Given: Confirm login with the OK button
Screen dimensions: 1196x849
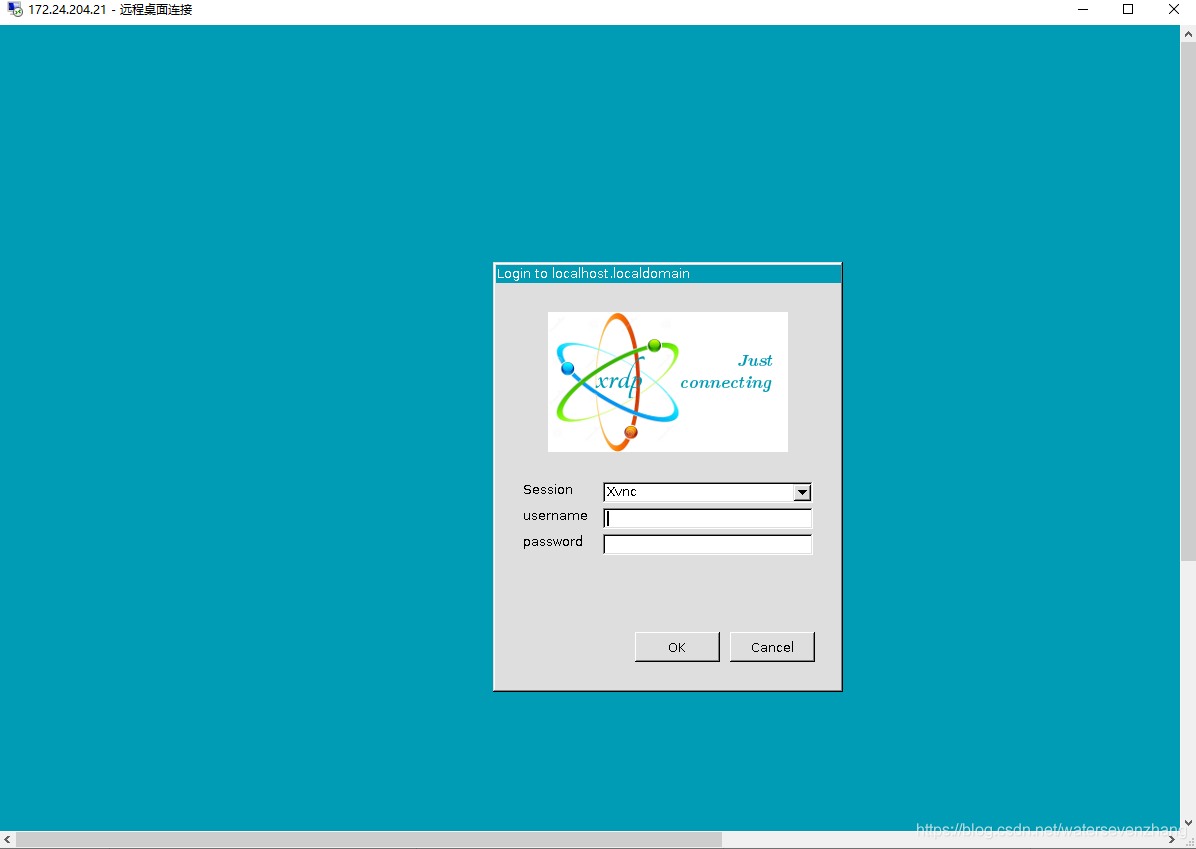Looking at the screenshot, I should pos(677,647).
